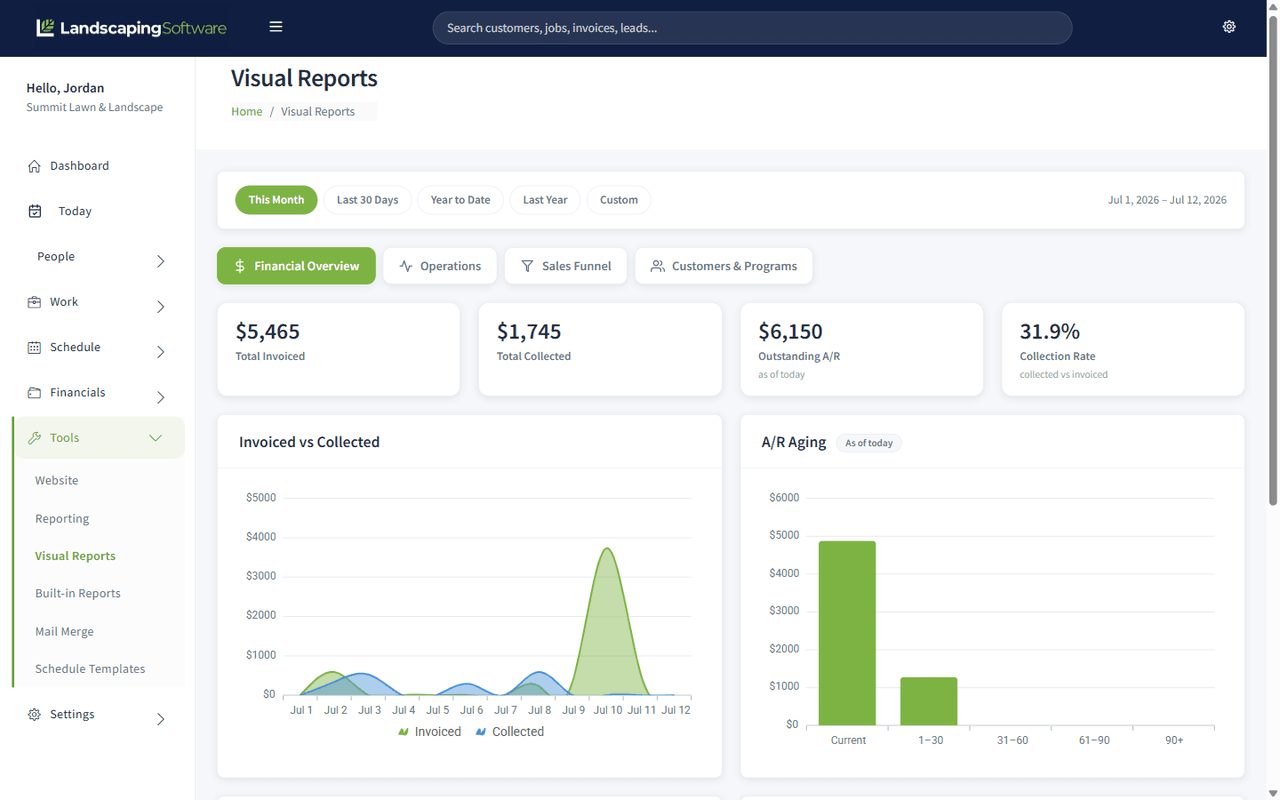Expand the Settings menu chevron

(161, 719)
